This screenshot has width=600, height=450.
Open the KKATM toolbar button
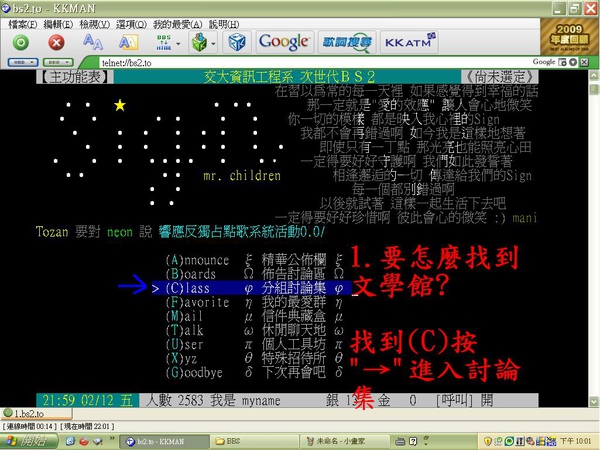click(409, 42)
